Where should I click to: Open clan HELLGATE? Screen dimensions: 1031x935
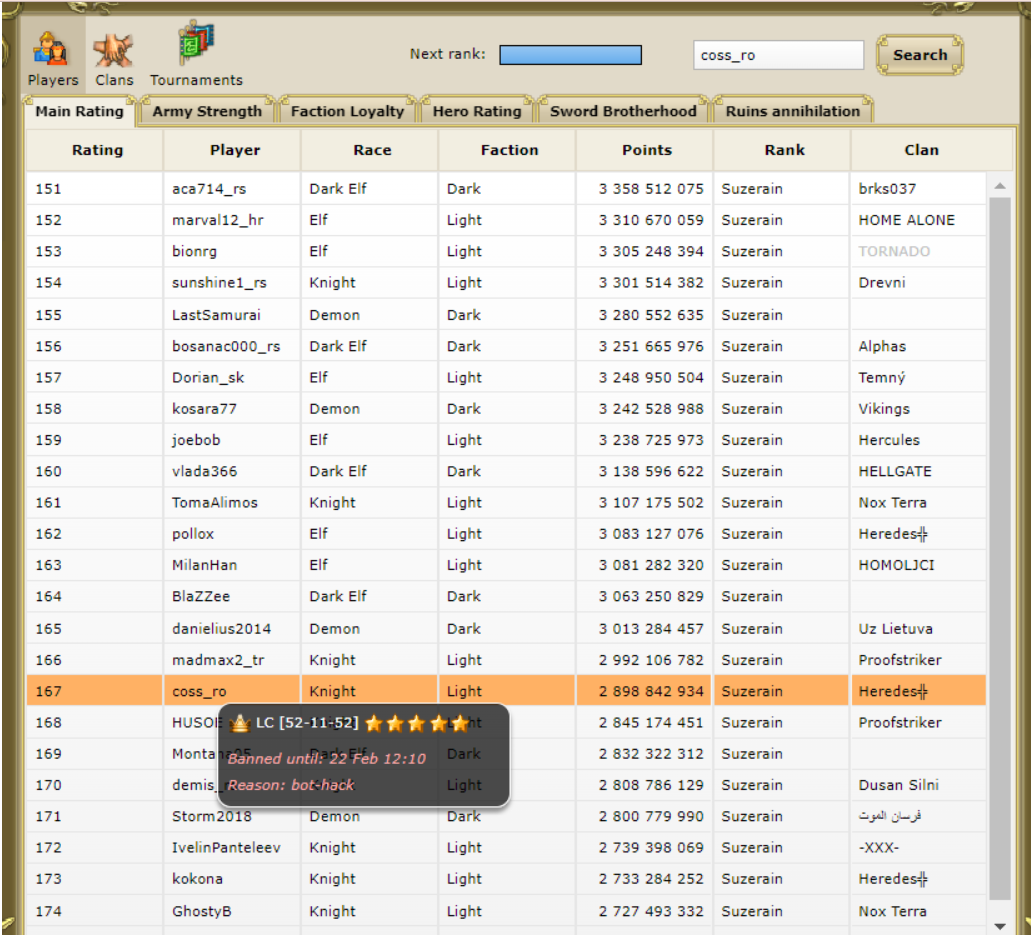[x=895, y=471]
